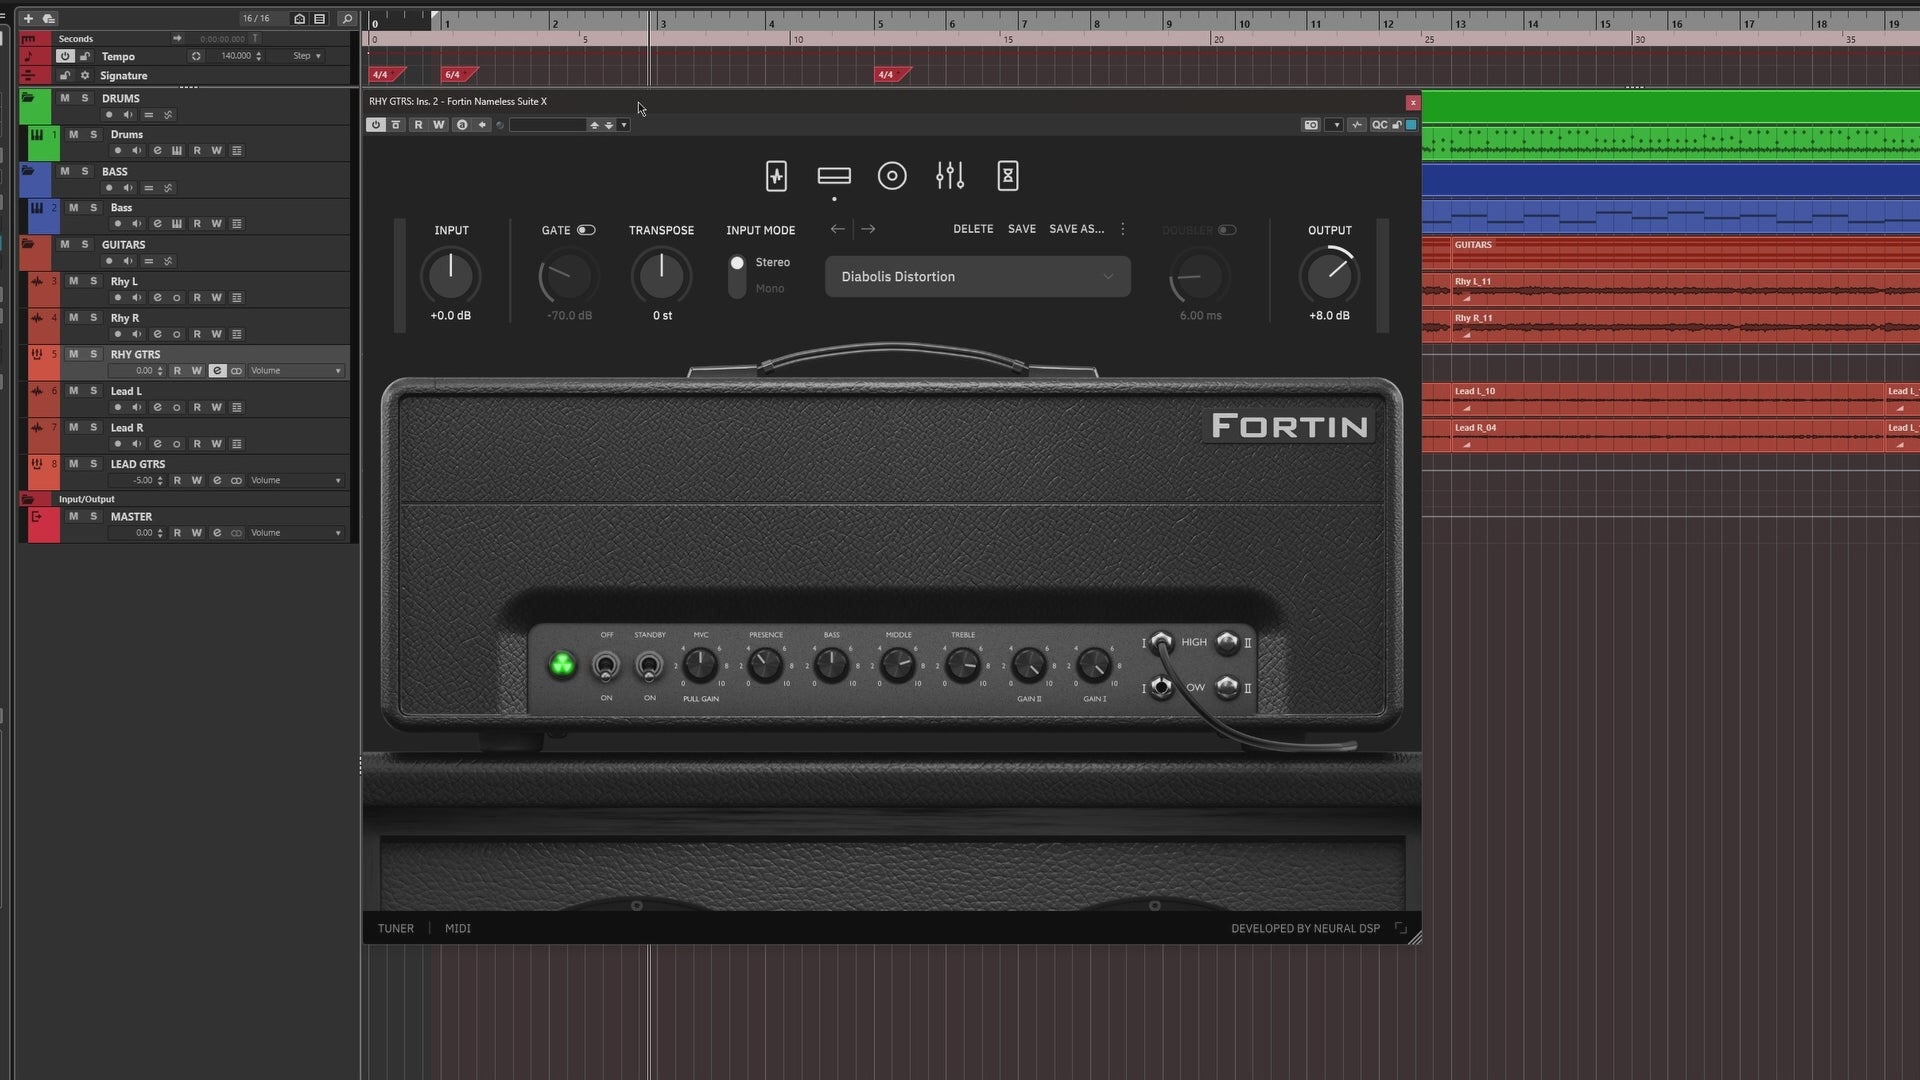Enable Write automation in plugin header
Viewport: 1920px width, 1080px height.
point(438,125)
